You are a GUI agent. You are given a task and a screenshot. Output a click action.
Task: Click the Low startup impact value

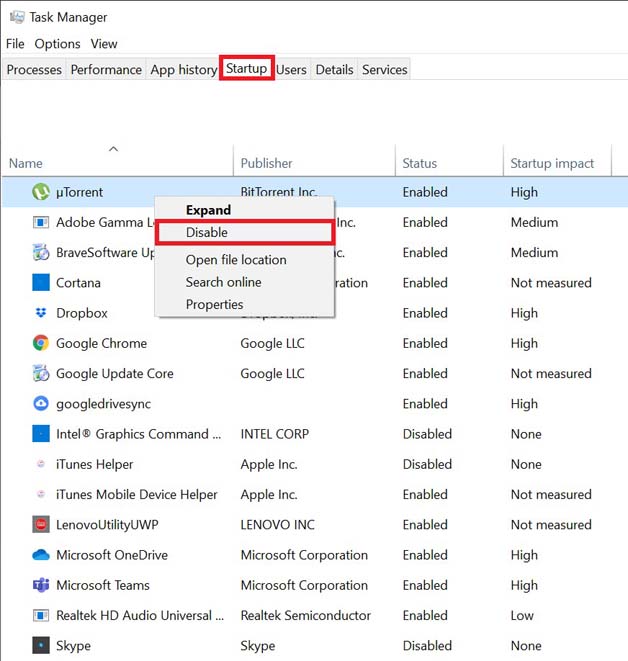522,615
